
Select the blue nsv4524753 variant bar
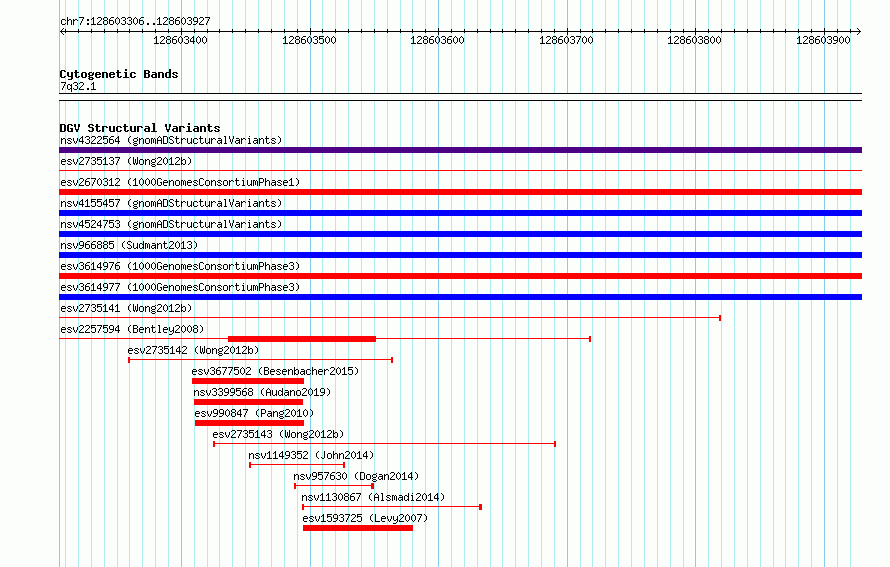point(460,234)
